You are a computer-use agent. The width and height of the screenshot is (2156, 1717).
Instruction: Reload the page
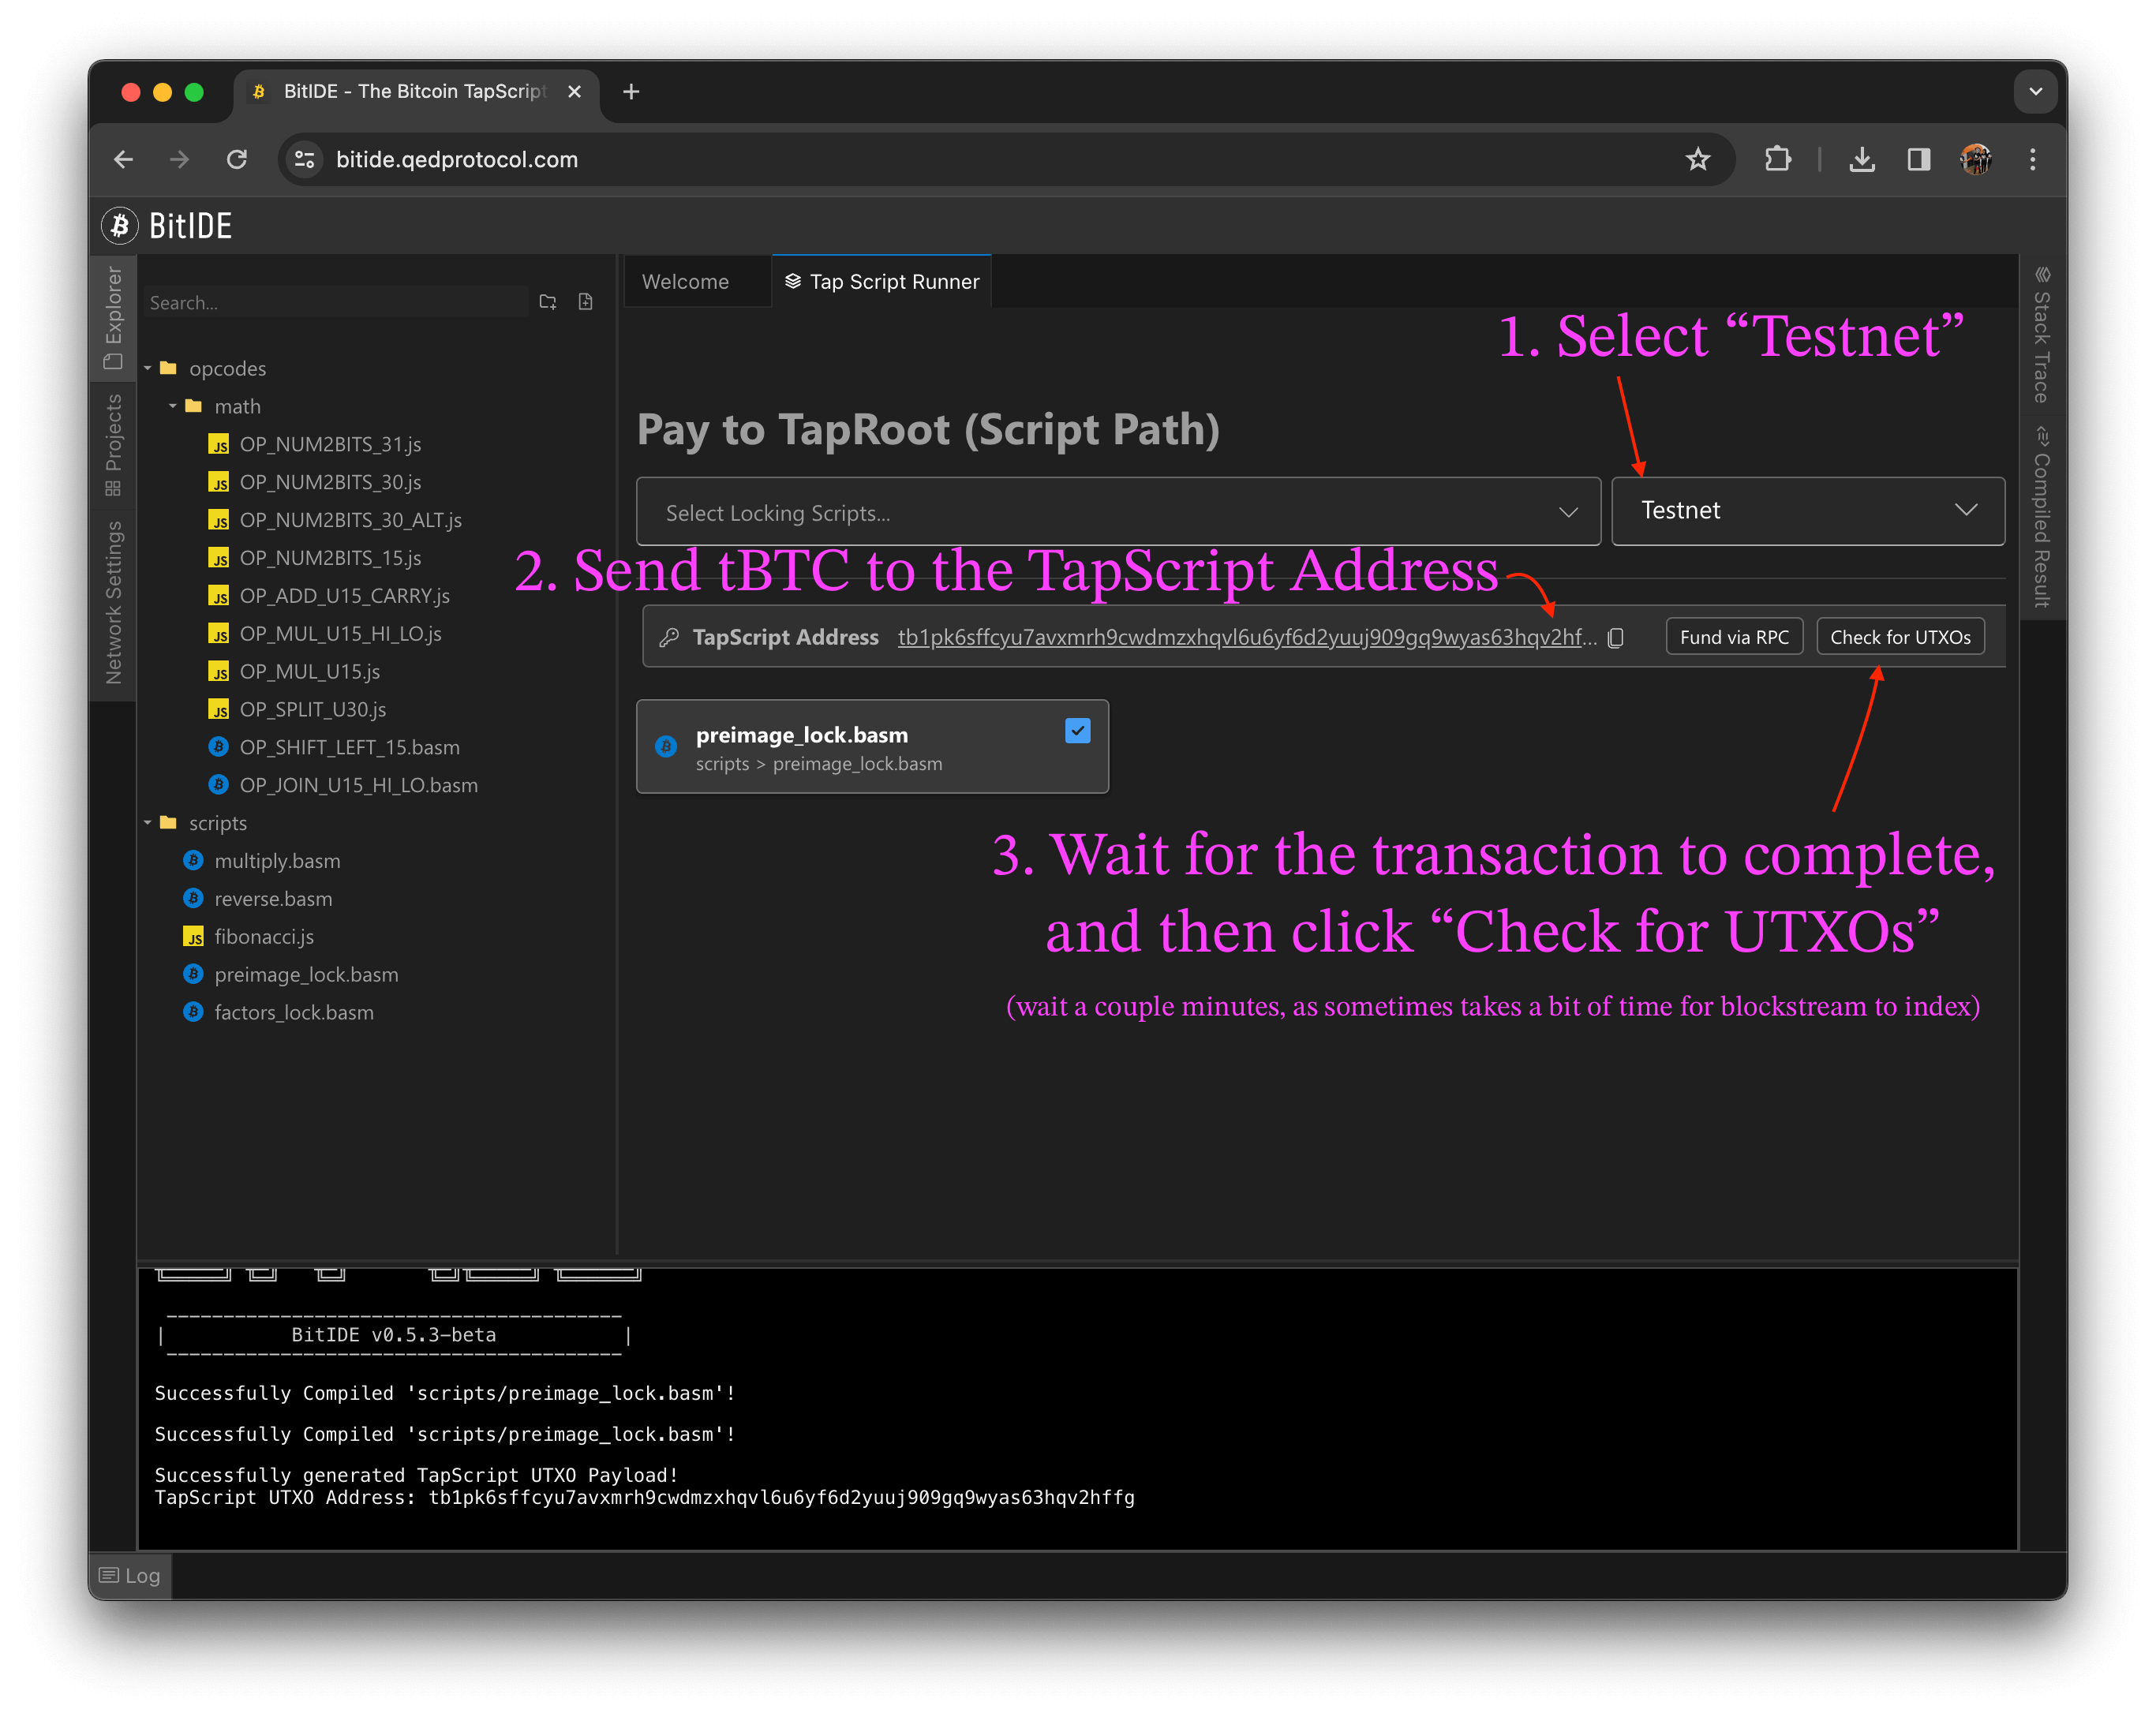pyautogui.click(x=237, y=160)
